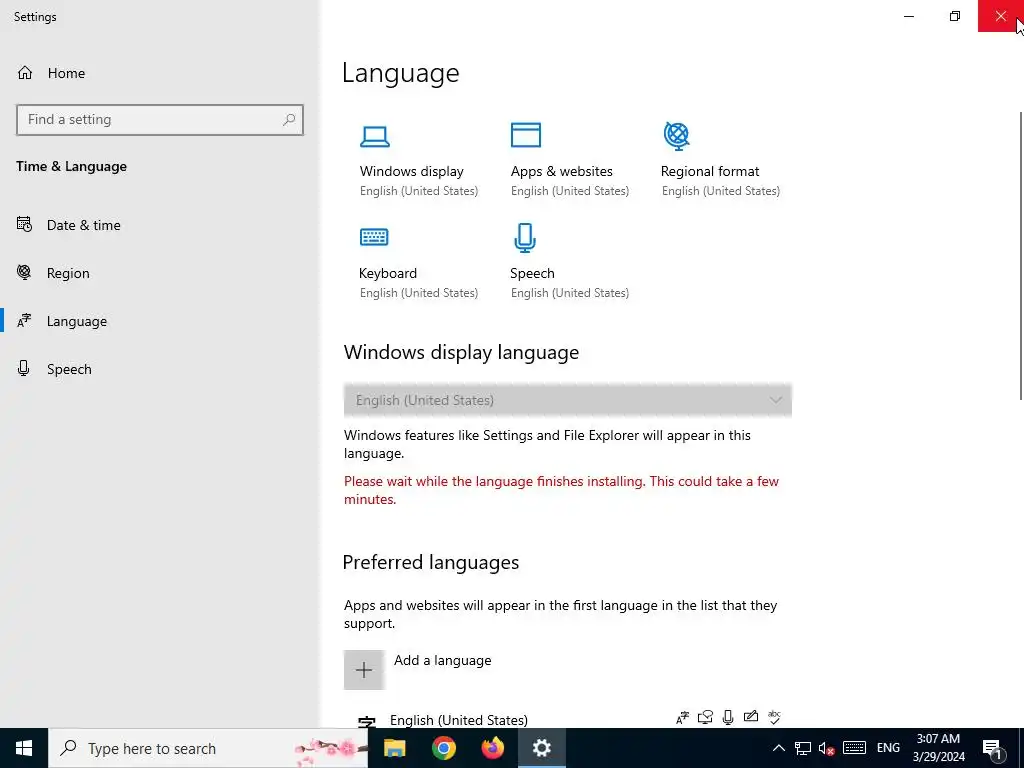Click the taskbar search box

tap(208, 748)
